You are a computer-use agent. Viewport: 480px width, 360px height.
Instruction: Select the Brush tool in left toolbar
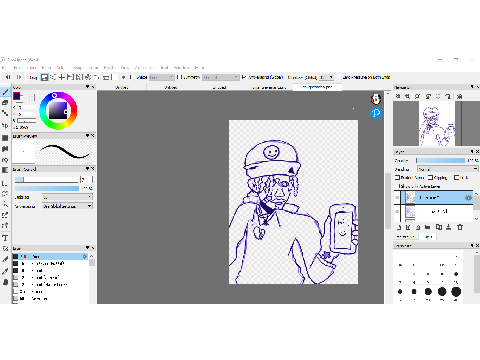(5, 92)
